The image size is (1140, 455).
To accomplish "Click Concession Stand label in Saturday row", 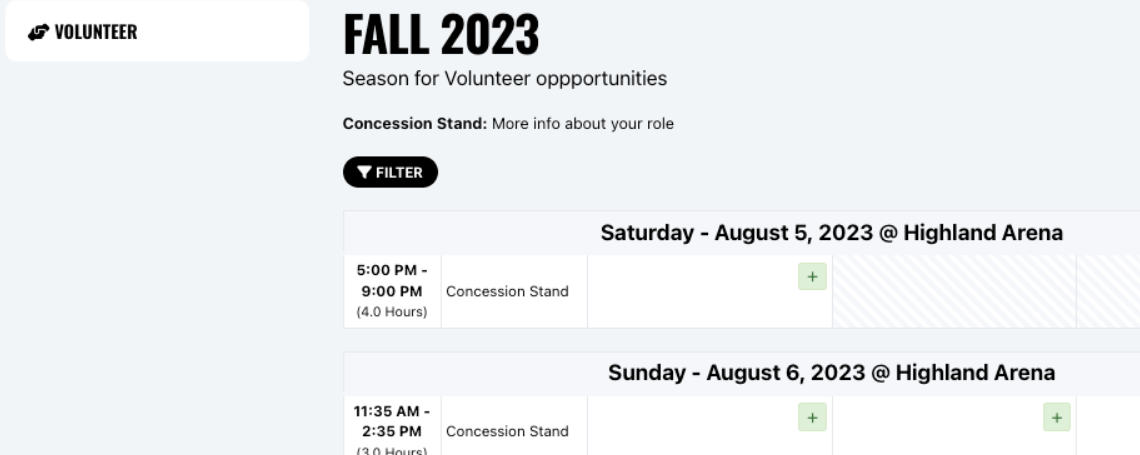I will point(507,292).
